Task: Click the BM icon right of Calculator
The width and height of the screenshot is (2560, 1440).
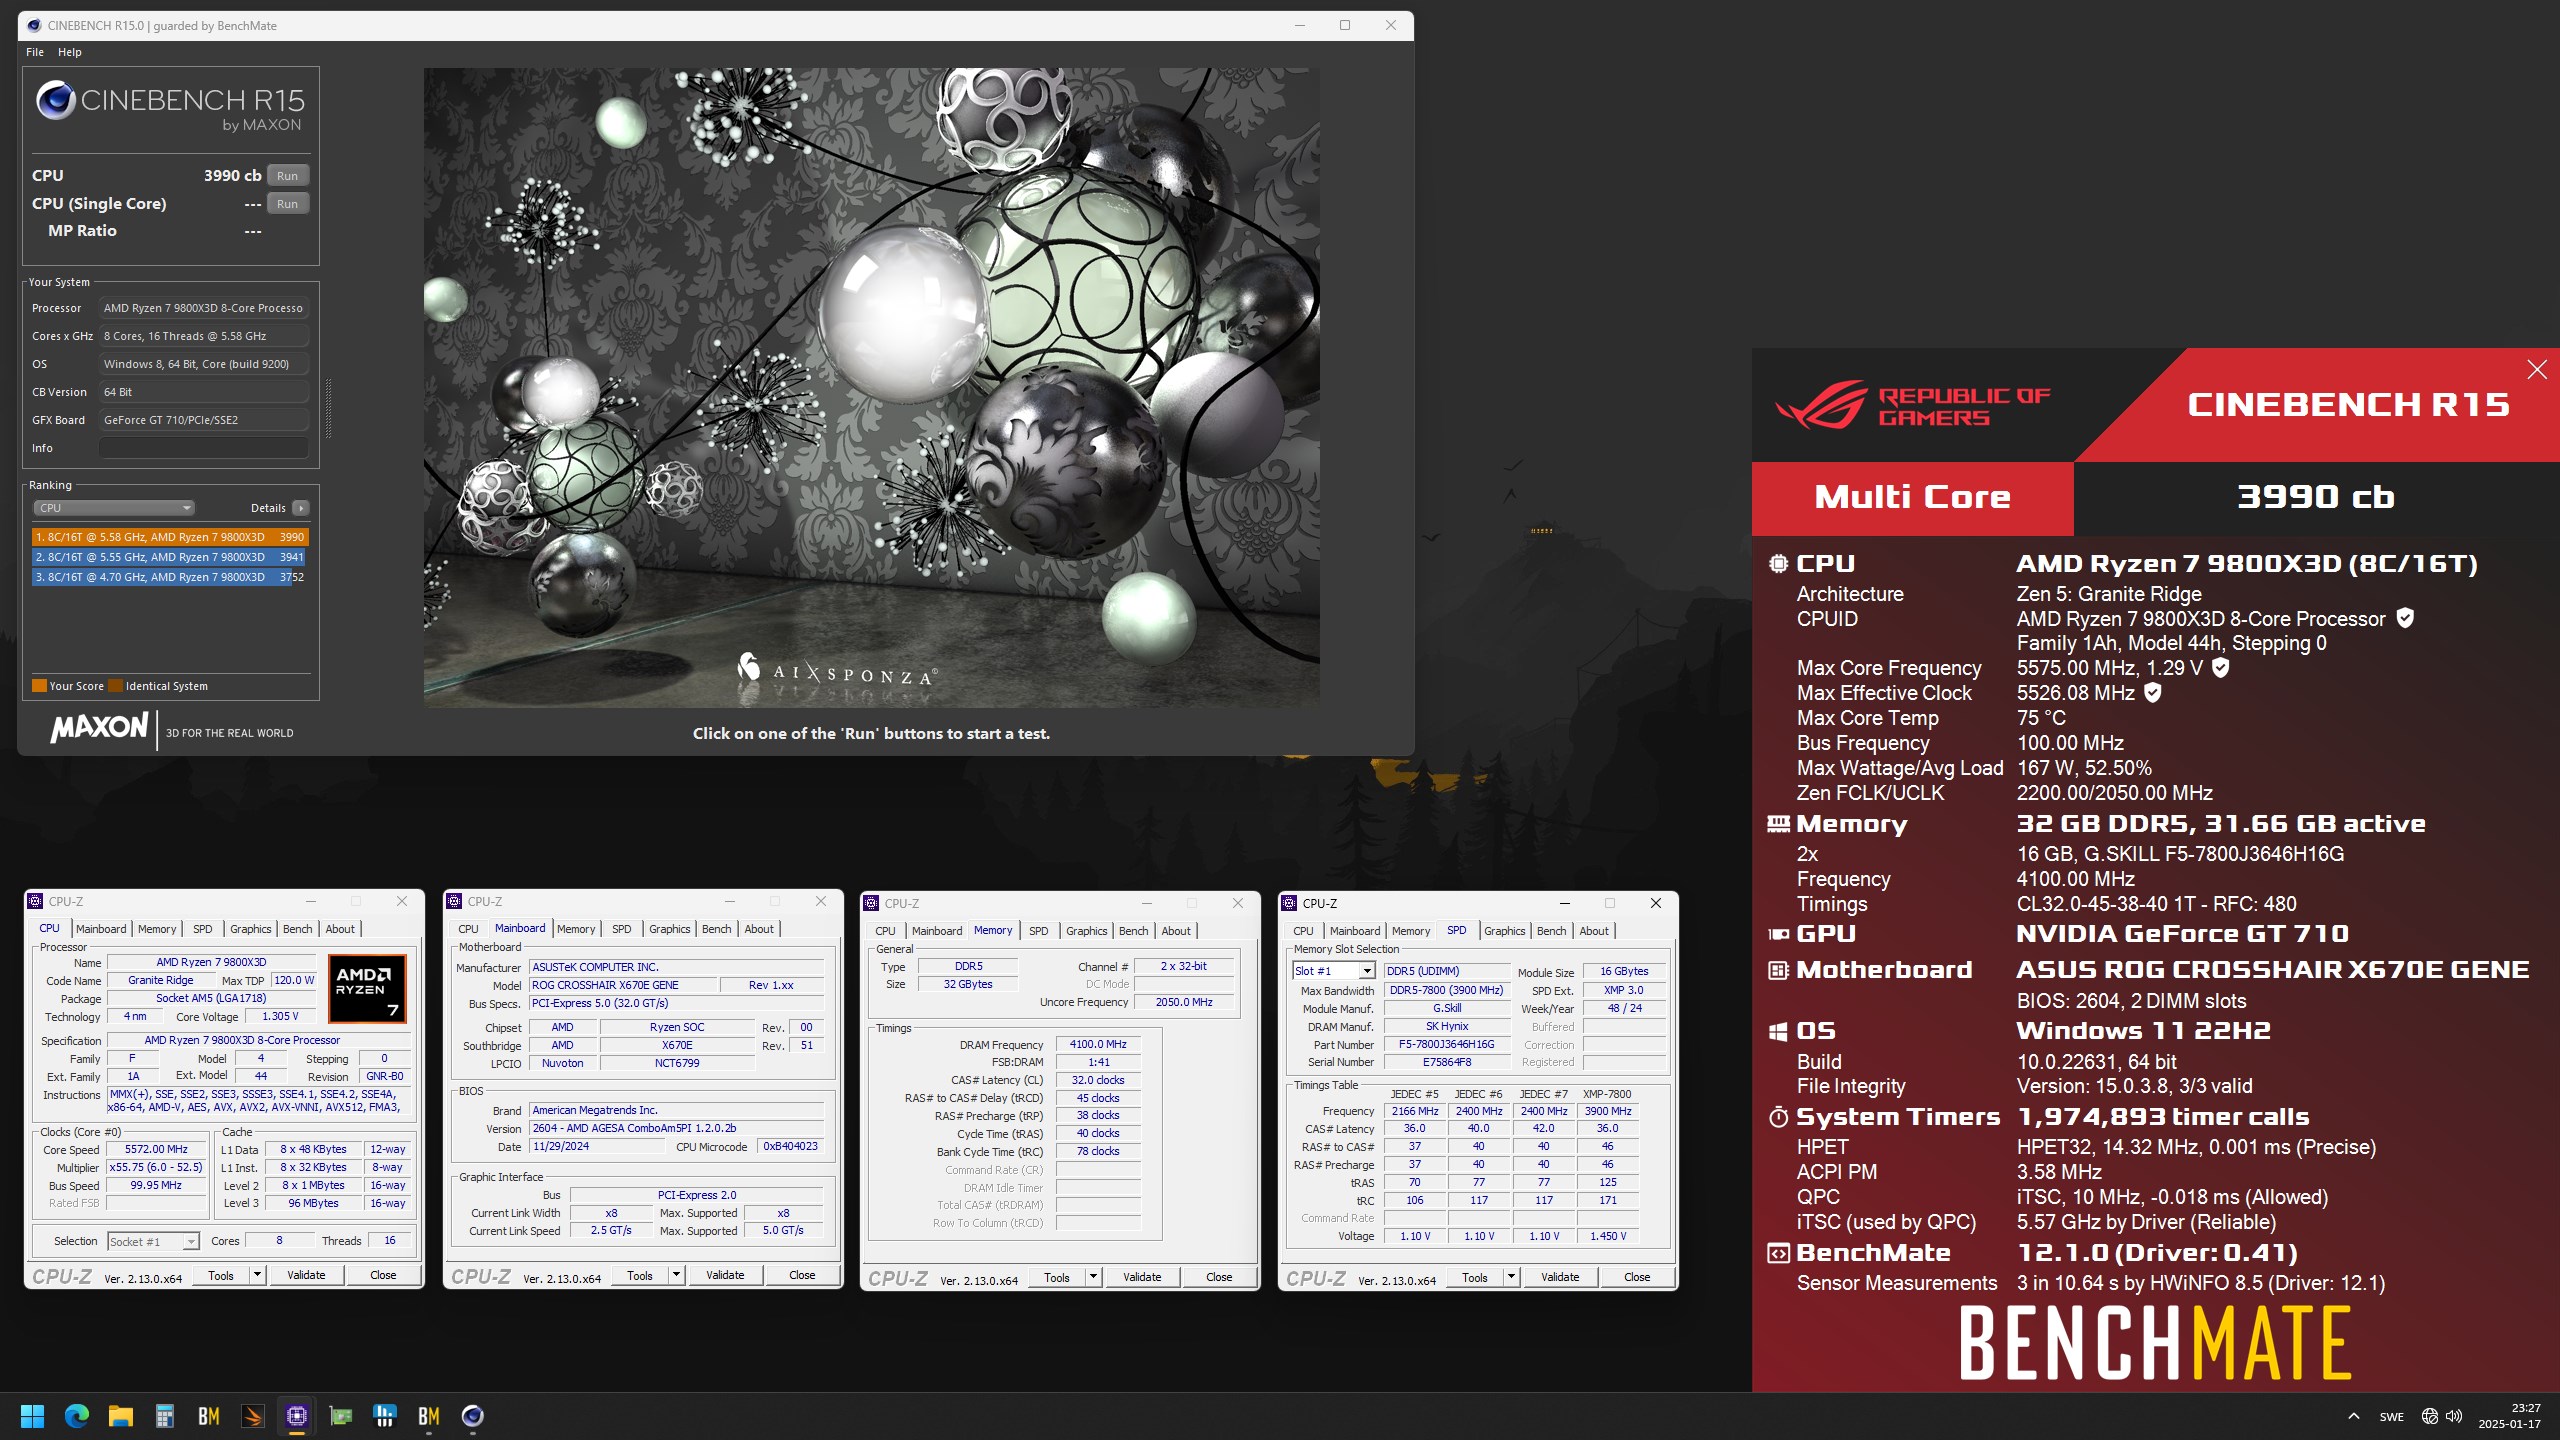Action: pos(209,1416)
